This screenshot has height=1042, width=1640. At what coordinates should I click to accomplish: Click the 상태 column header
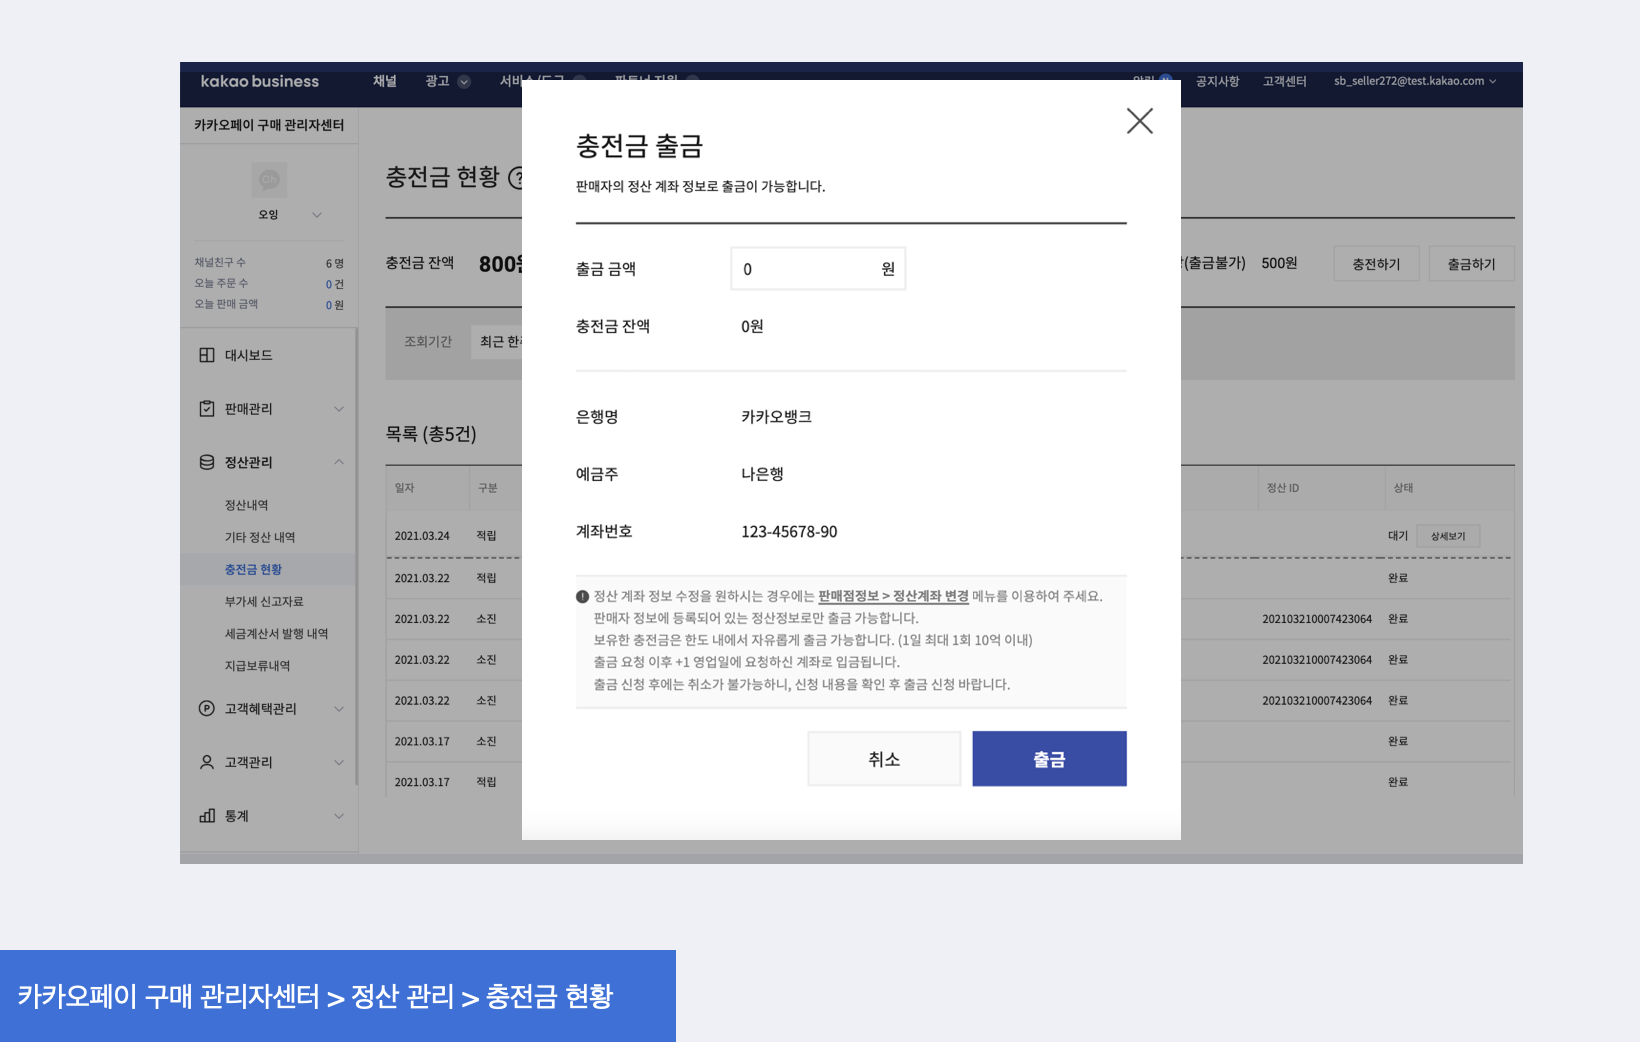(1404, 488)
